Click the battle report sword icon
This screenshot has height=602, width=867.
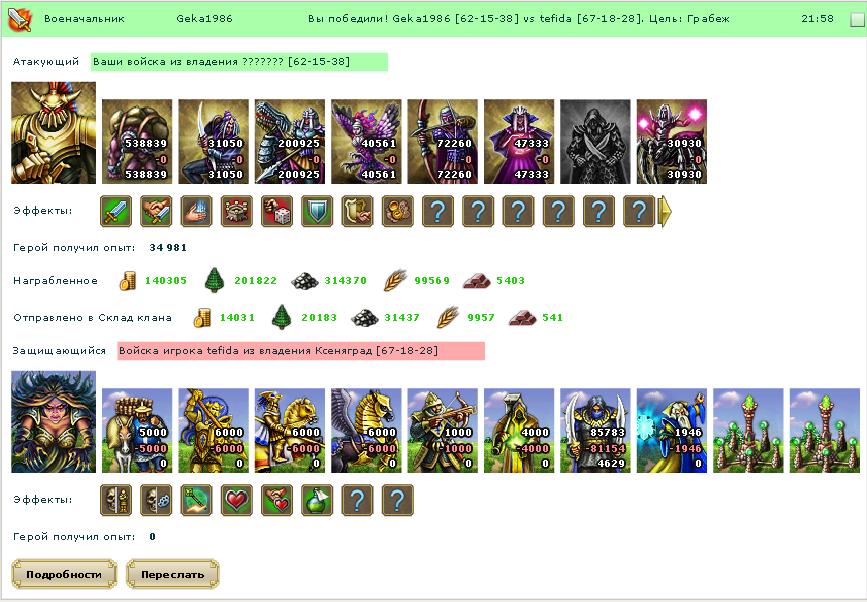[x=19, y=19]
